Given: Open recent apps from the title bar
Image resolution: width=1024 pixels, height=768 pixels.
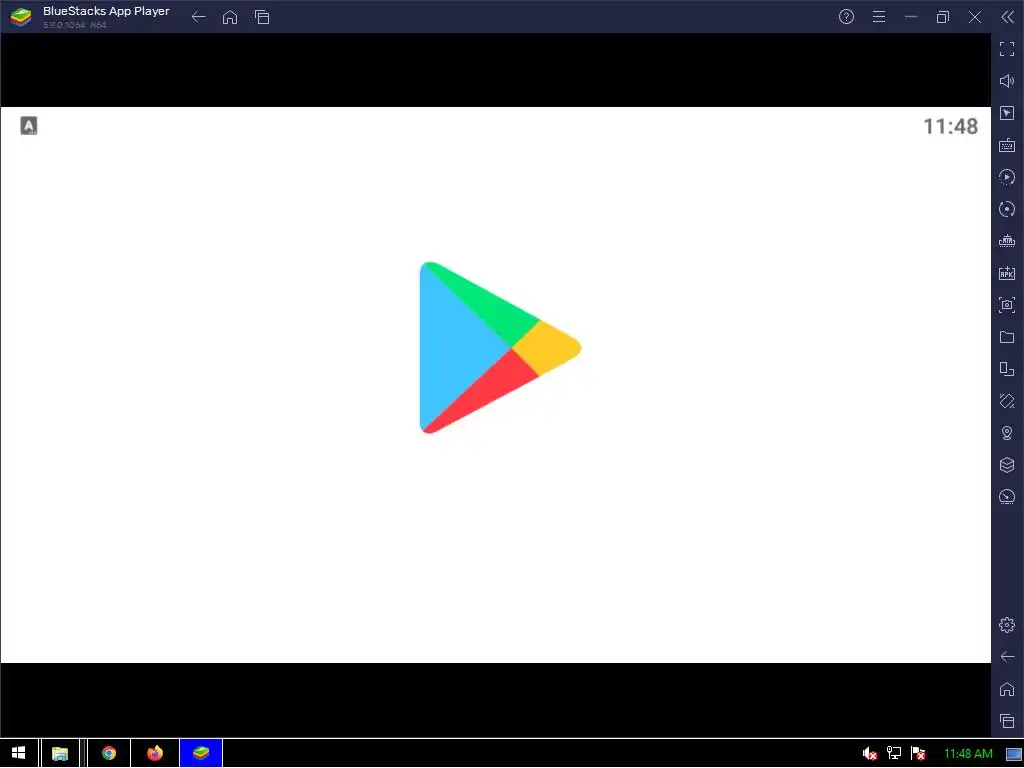Looking at the screenshot, I should (x=262, y=17).
